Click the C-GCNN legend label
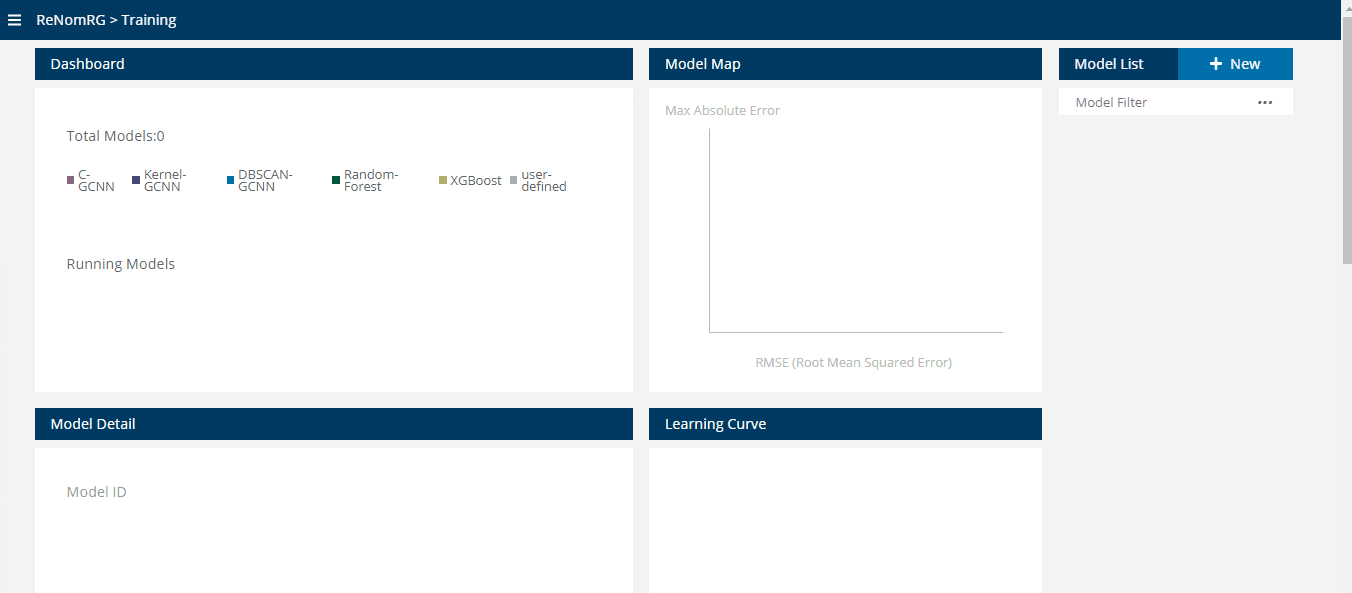Screen dimensions: 1352x593 [96, 181]
